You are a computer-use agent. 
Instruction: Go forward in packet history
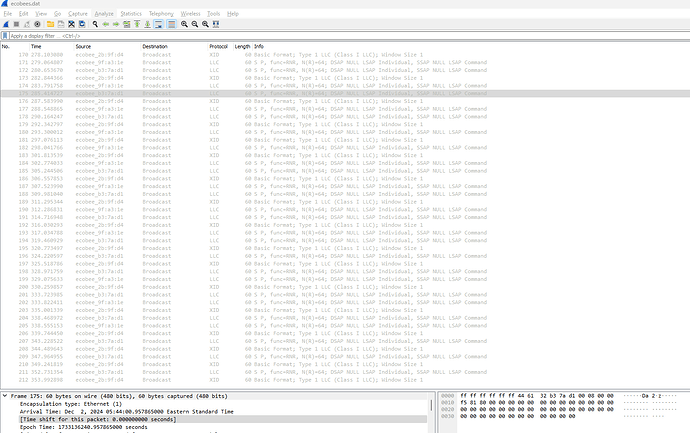(116, 24)
